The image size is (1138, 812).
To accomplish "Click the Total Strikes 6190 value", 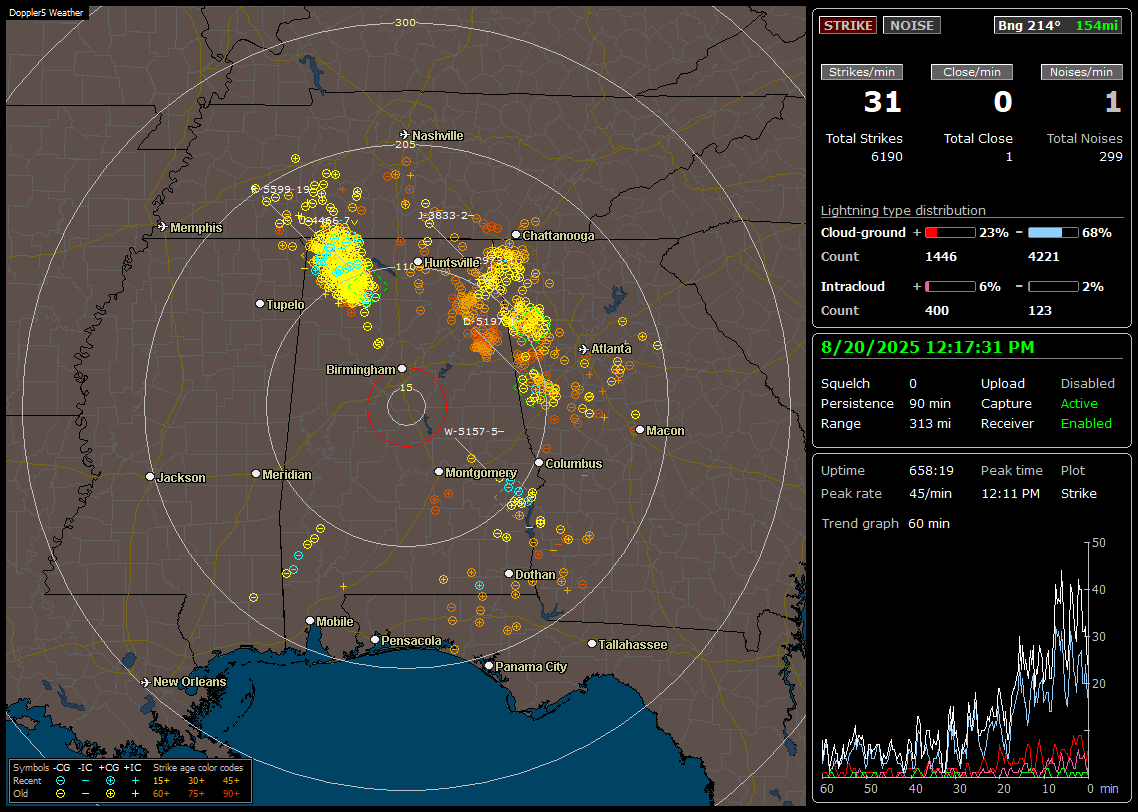I will point(887,157).
